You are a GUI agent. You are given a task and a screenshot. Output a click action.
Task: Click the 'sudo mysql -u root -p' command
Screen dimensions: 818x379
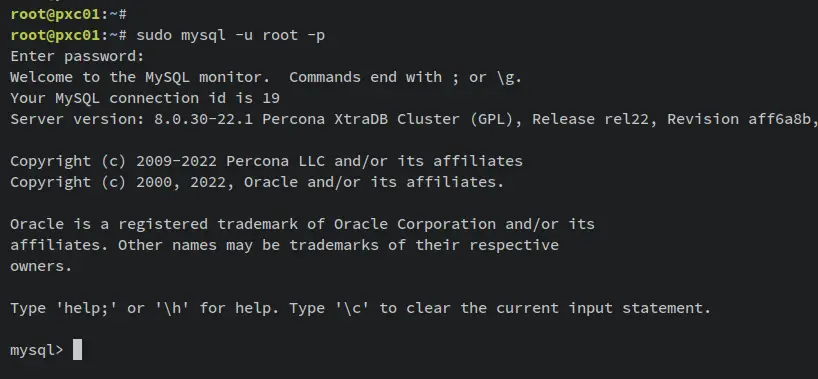231,35
